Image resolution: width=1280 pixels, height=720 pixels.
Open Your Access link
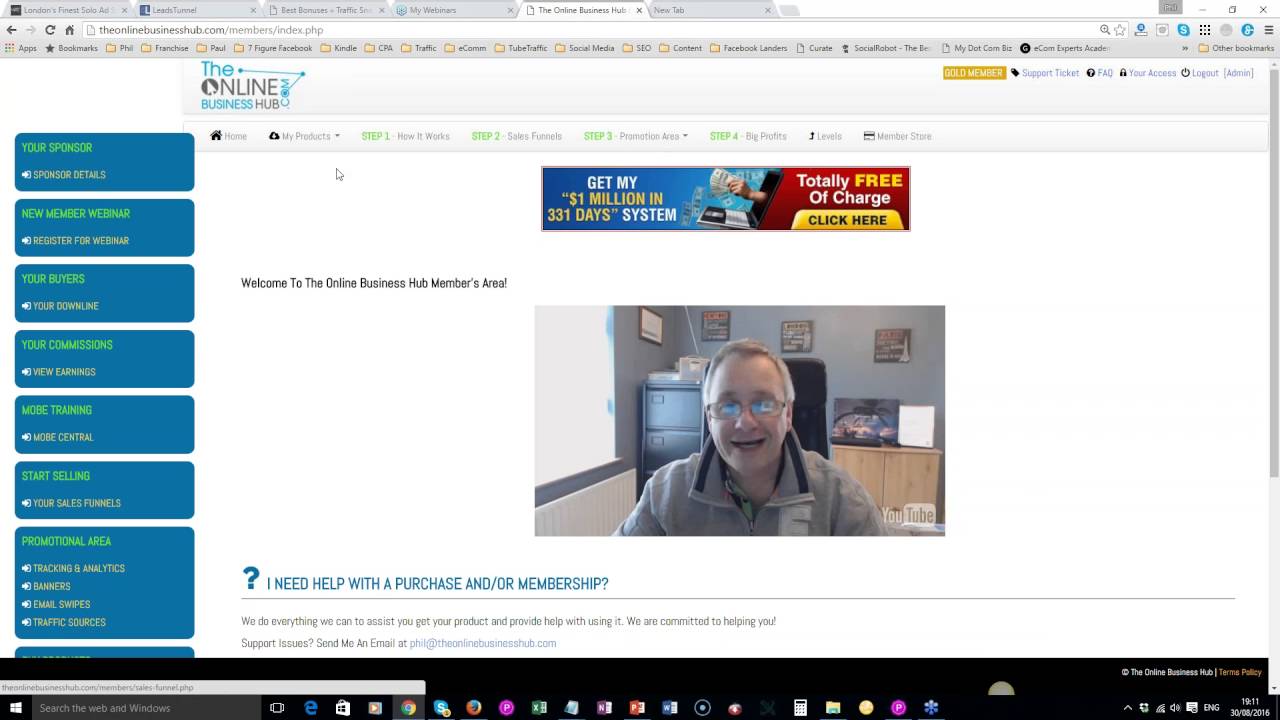[x=1147, y=73]
